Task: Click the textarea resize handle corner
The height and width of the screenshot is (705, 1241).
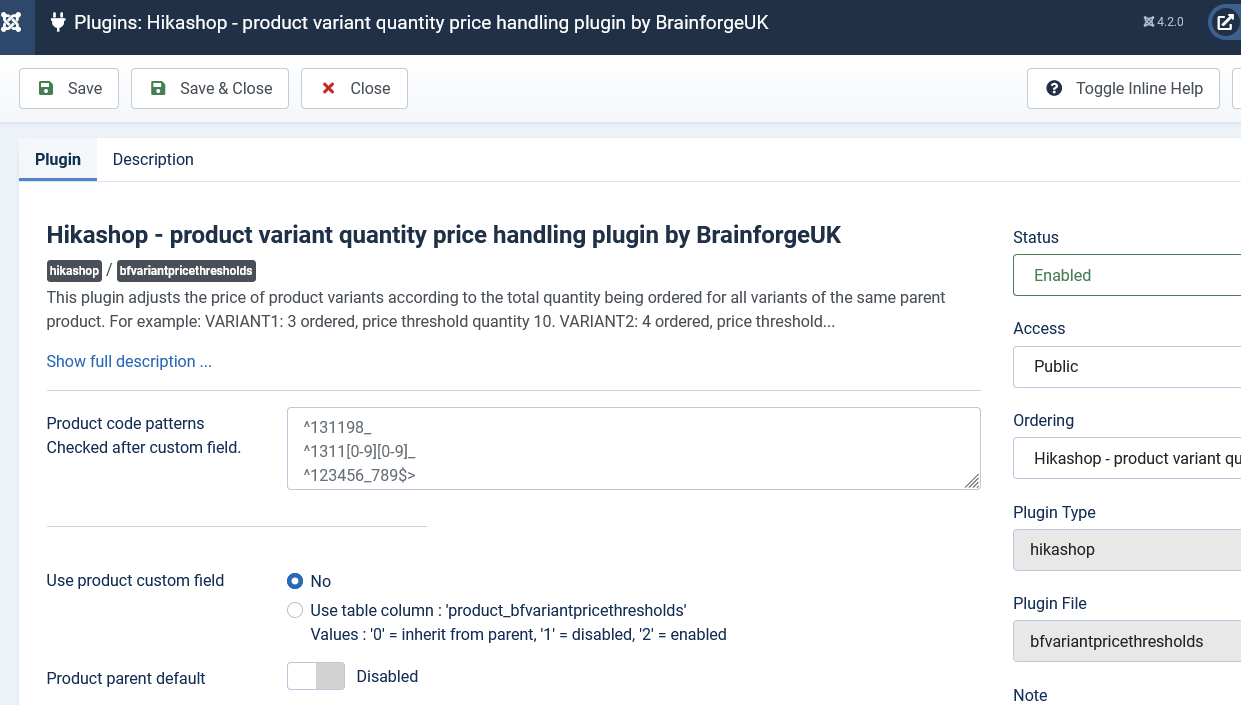Action: [972, 481]
